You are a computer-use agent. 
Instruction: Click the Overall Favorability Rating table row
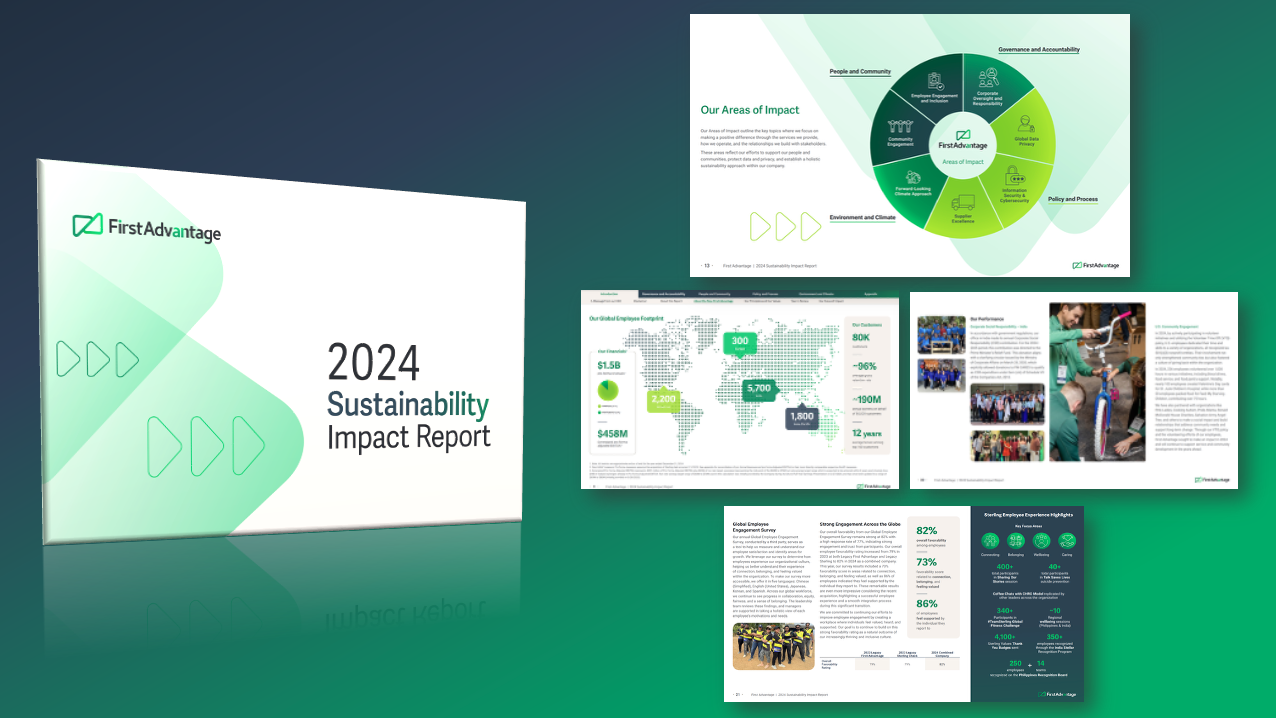click(890, 664)
